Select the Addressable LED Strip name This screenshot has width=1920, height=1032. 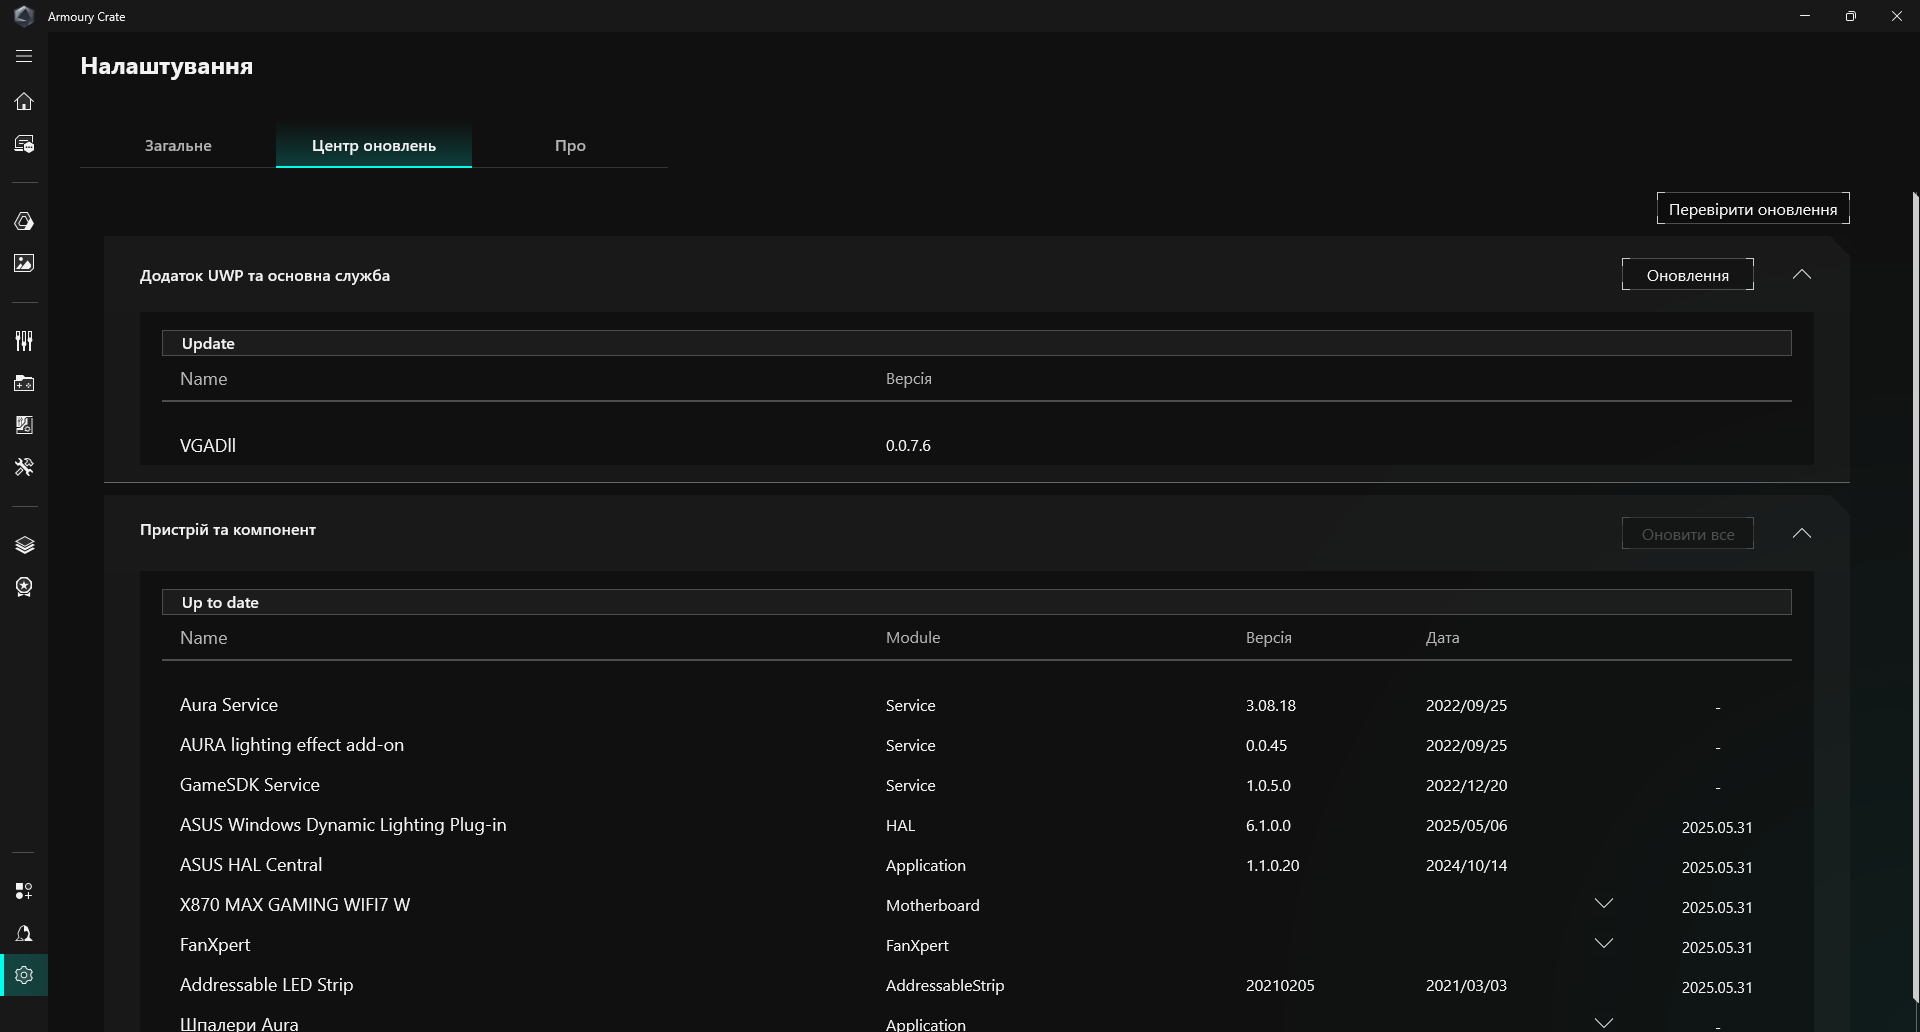click(x=267, y=985)
